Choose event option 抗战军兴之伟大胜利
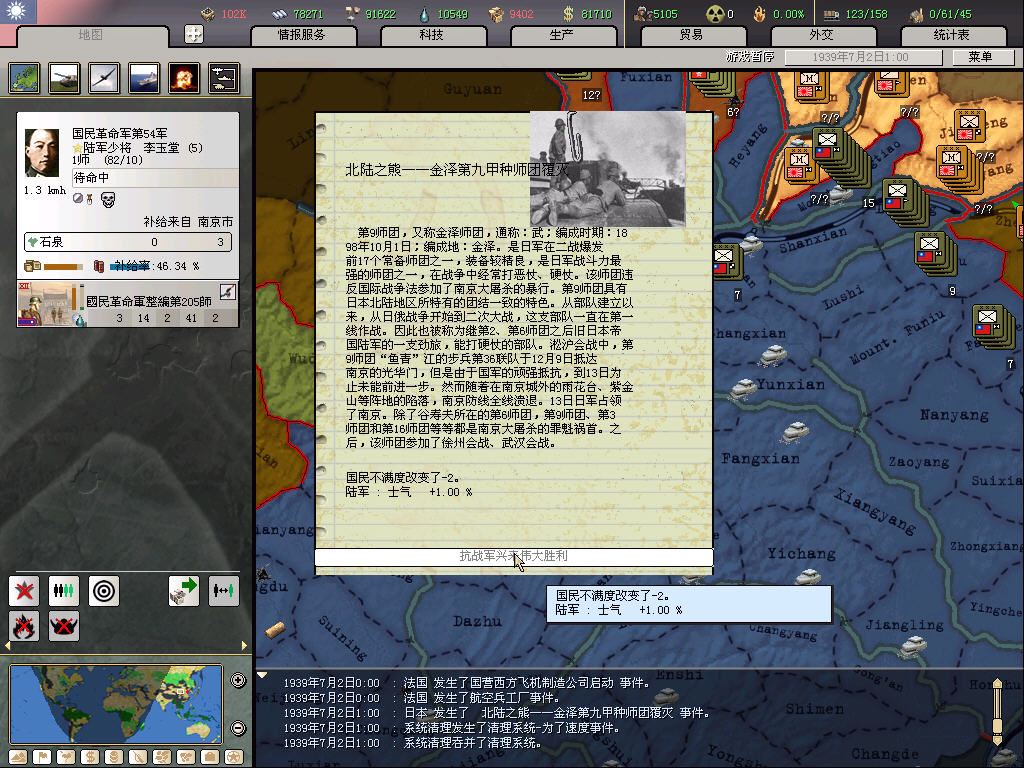1024x768 pixels. click(x=514, y=556)
